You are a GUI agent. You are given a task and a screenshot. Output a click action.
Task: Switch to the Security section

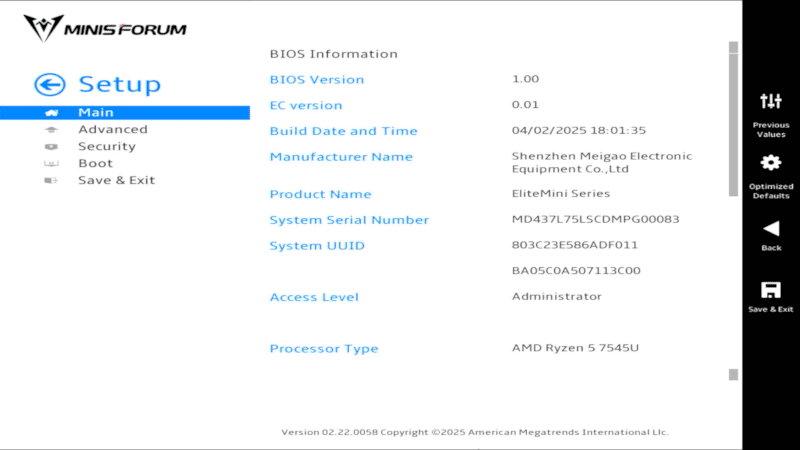click(107, 146)
